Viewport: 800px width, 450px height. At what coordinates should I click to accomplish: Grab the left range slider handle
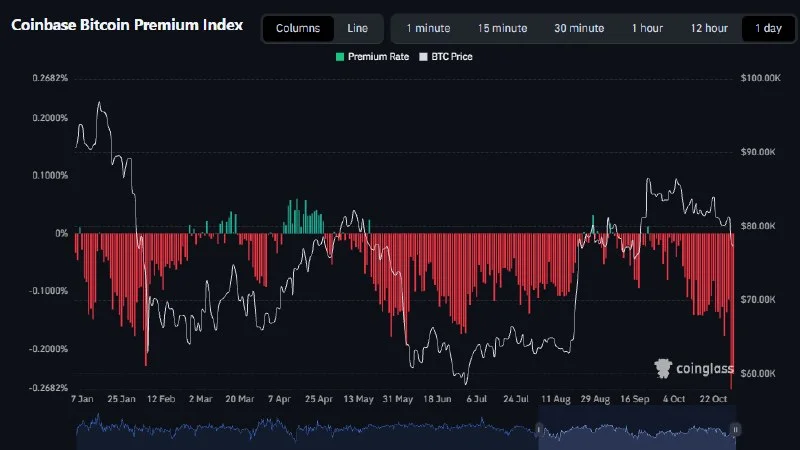point(538,430)
